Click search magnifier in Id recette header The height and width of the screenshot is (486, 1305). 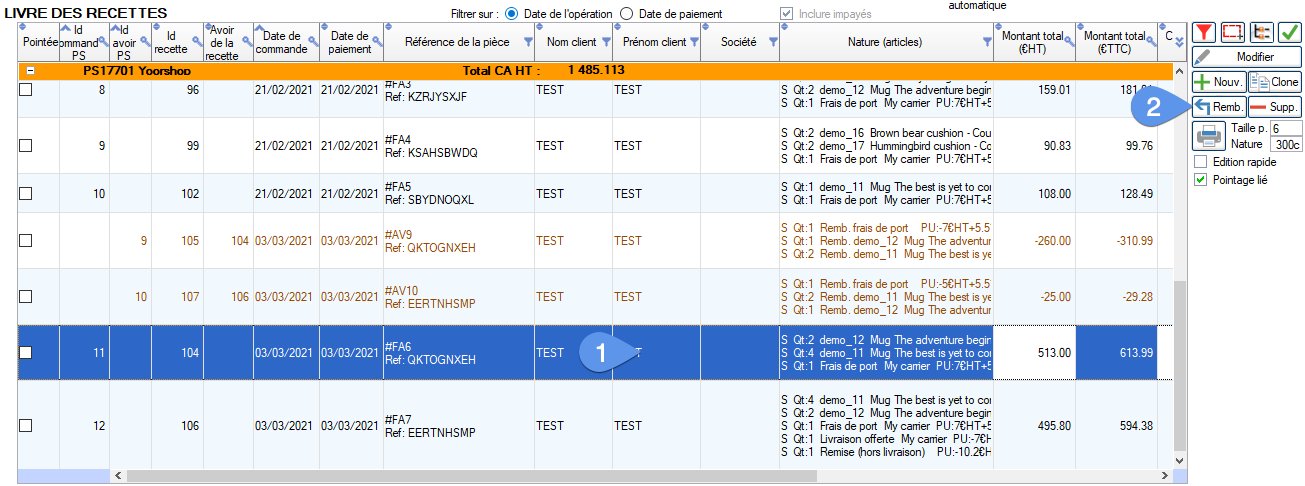(196, 42)
